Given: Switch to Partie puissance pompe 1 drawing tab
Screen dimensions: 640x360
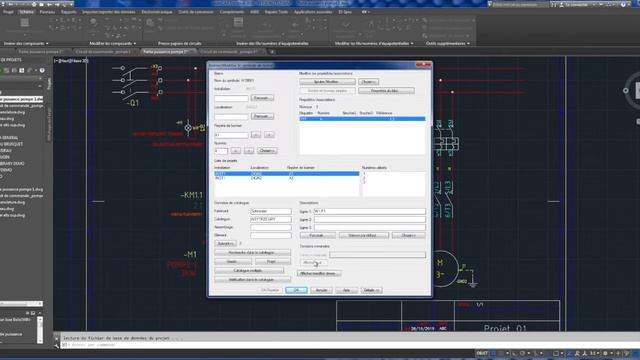Looking at the screenshot, I should [167, 52].
